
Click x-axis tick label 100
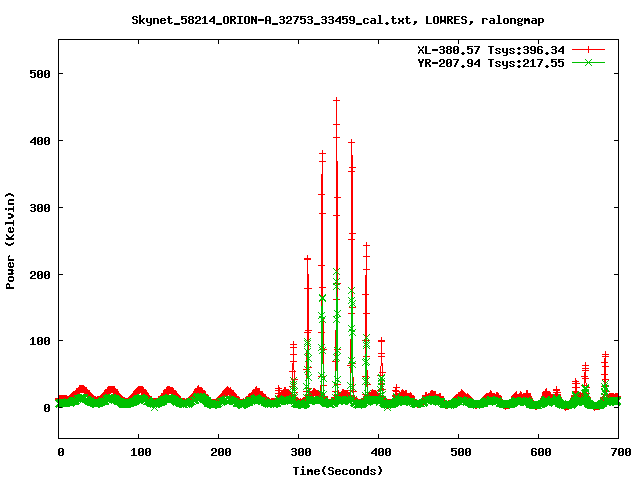tap(141, 452)
